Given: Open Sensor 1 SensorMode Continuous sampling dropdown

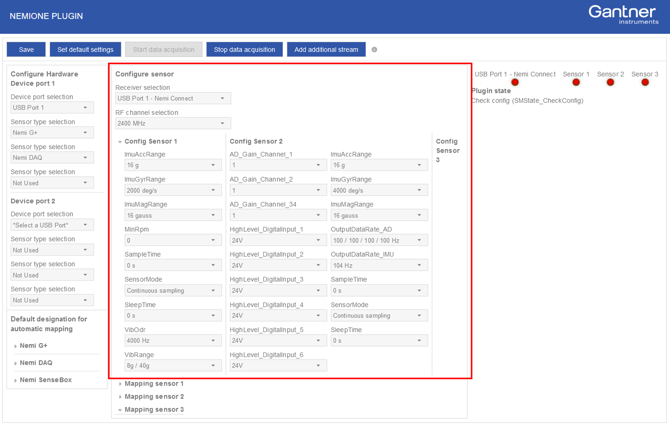Looking at the screenshot, I should [173, 291].
